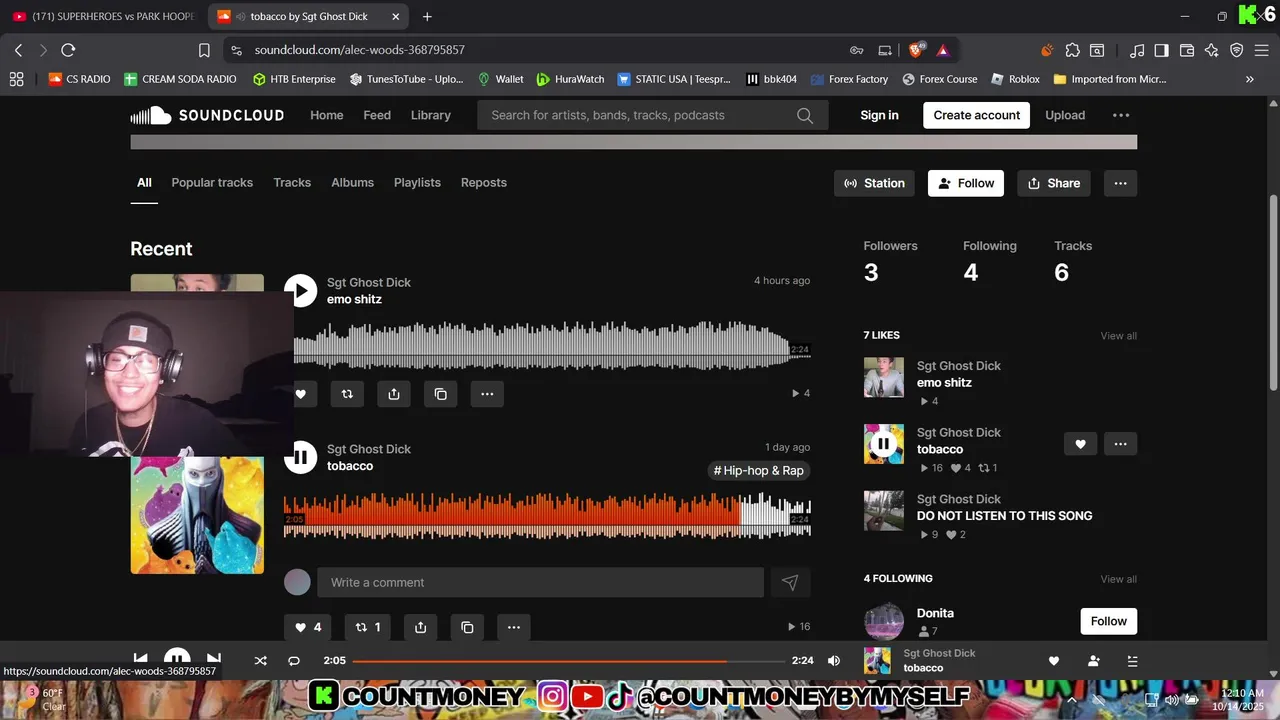Like the emo shitz track
This screenshot has height=720, width=1280.
[300, 394]
